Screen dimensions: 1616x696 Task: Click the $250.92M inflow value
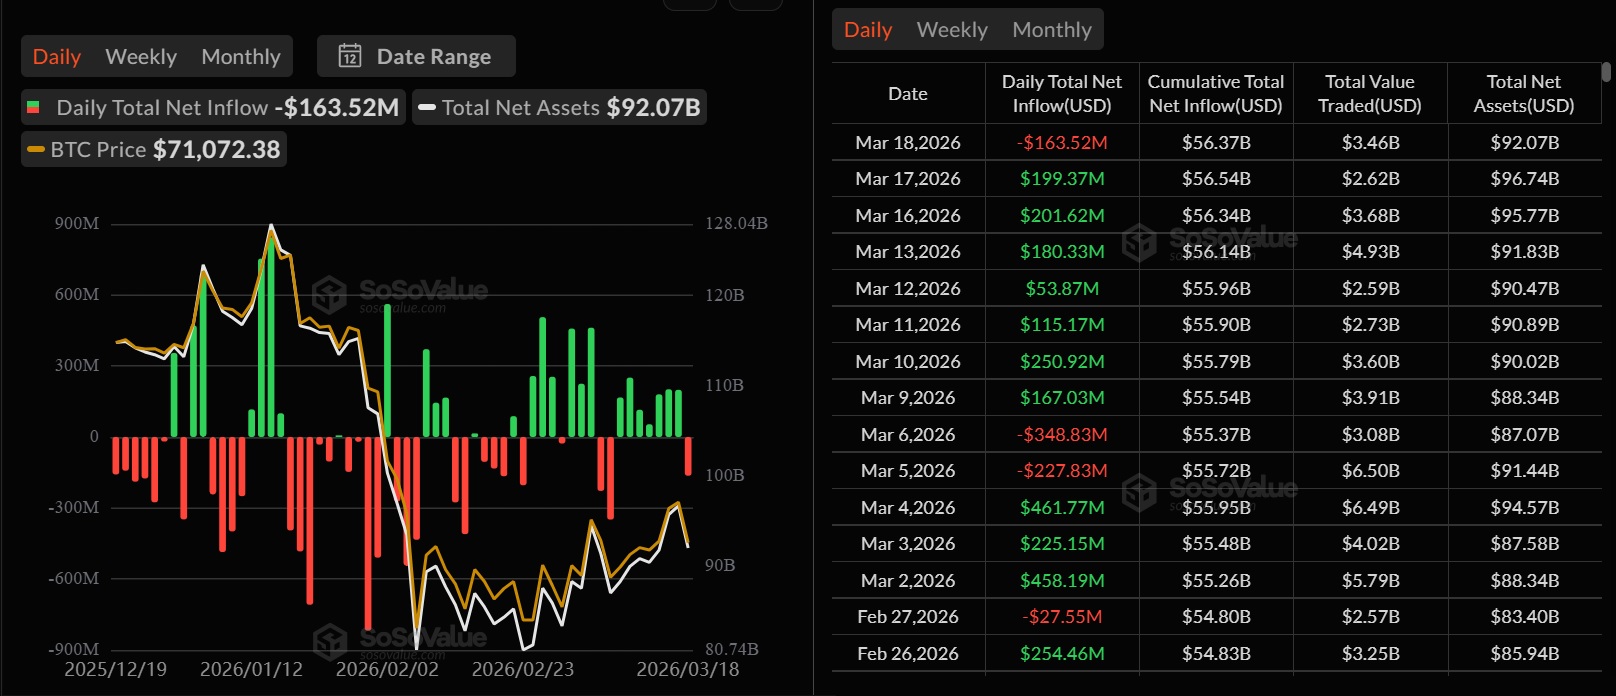[x=1062, y=362]
